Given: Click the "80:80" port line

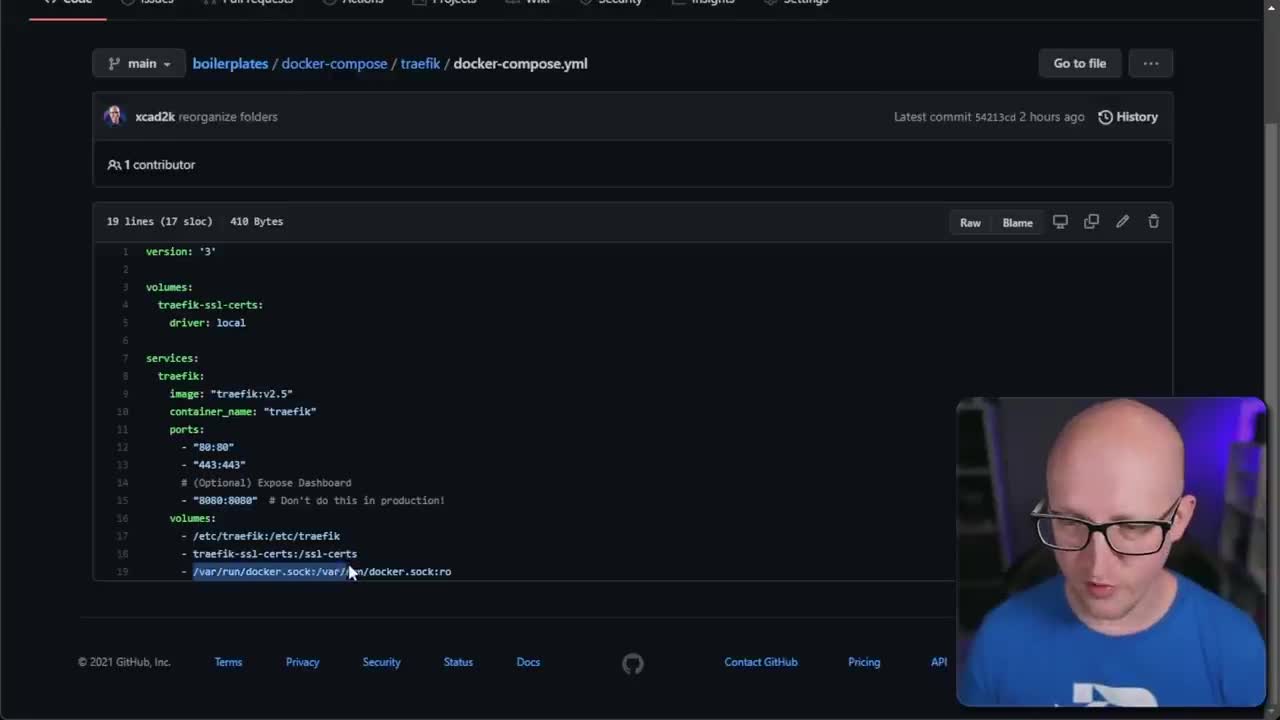Looking at the screenshot, I should [207, 447].
